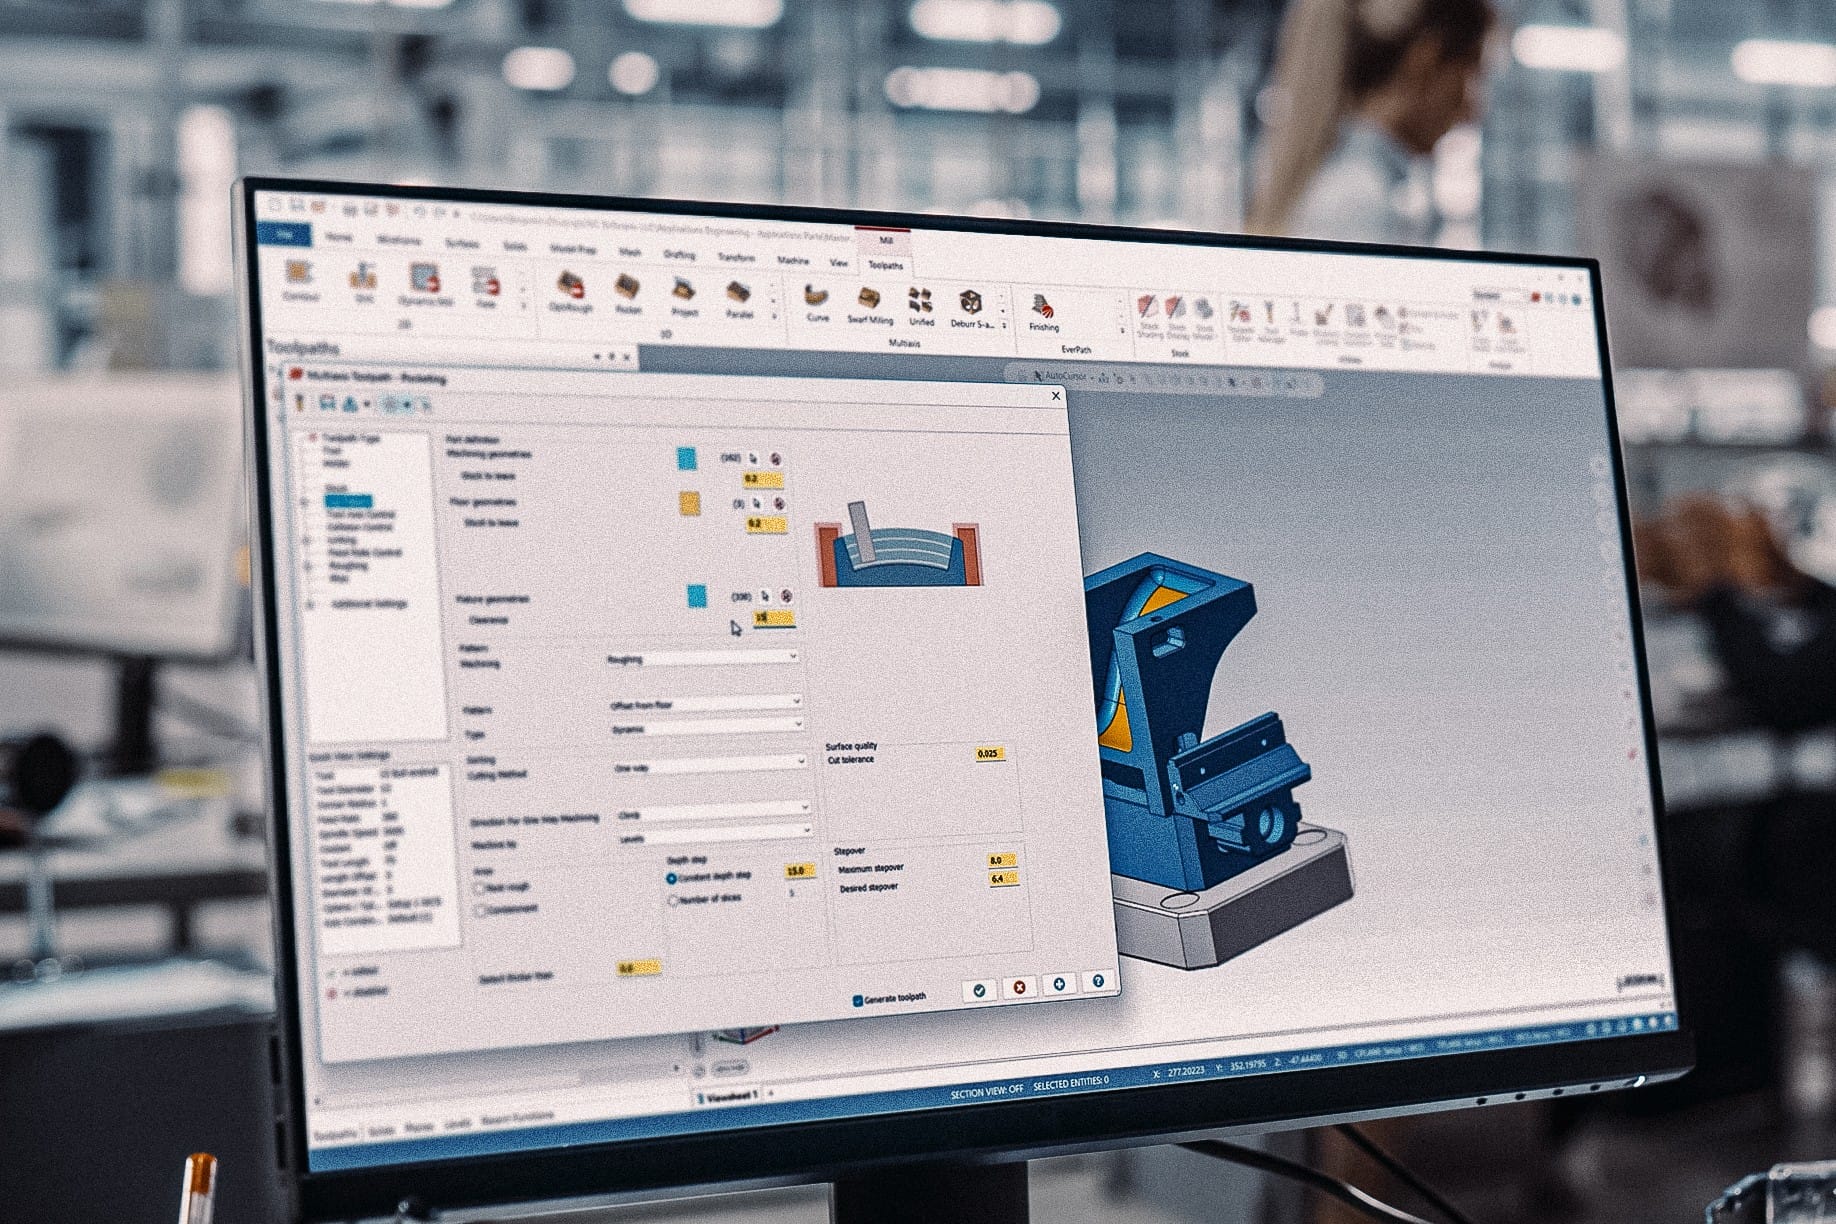1836x1224 pixels.
Task: Click the Desired stepover value field
Action: [x=1003, y=879]
